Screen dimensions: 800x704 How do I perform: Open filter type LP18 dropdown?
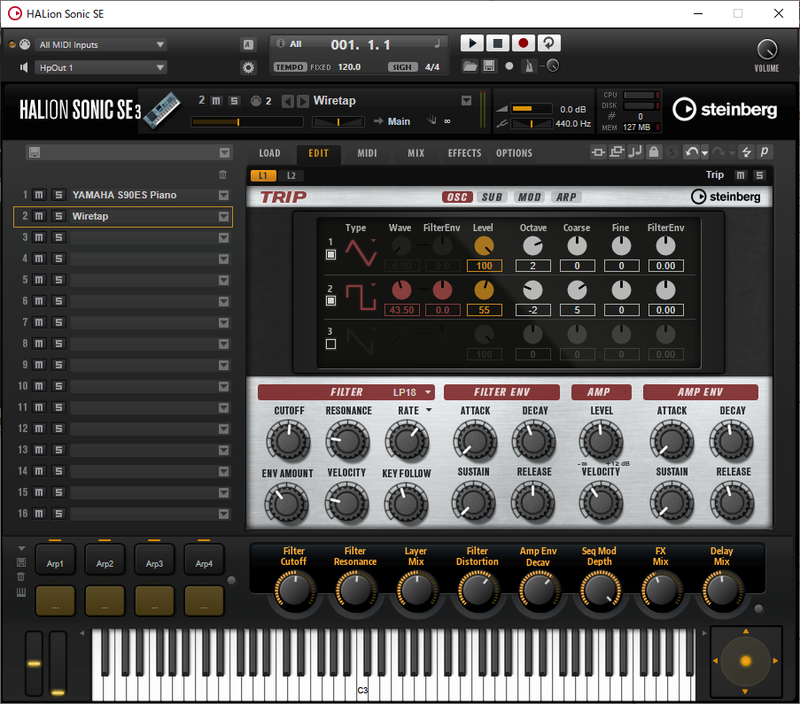pyautogui.click(x=412, y=392)
